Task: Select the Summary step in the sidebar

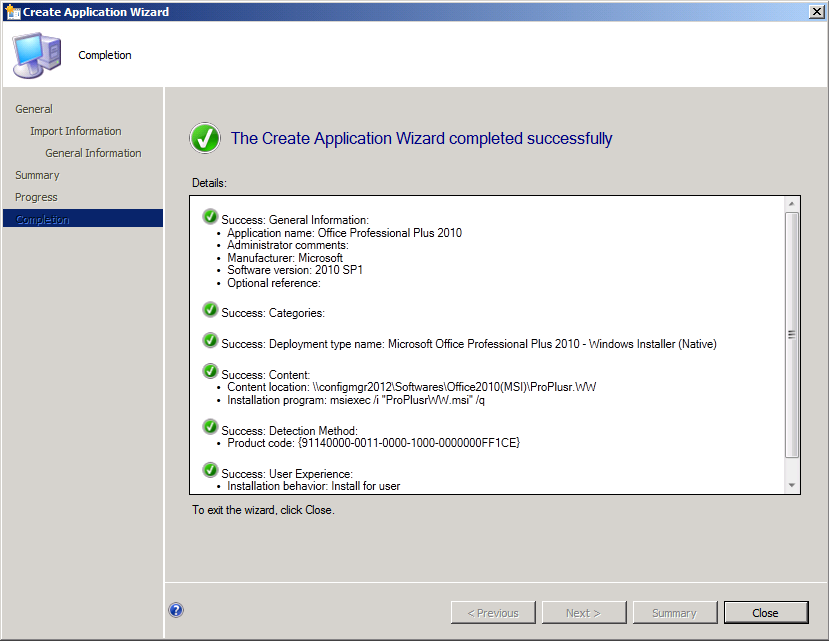Action: [x=37, y=174]
